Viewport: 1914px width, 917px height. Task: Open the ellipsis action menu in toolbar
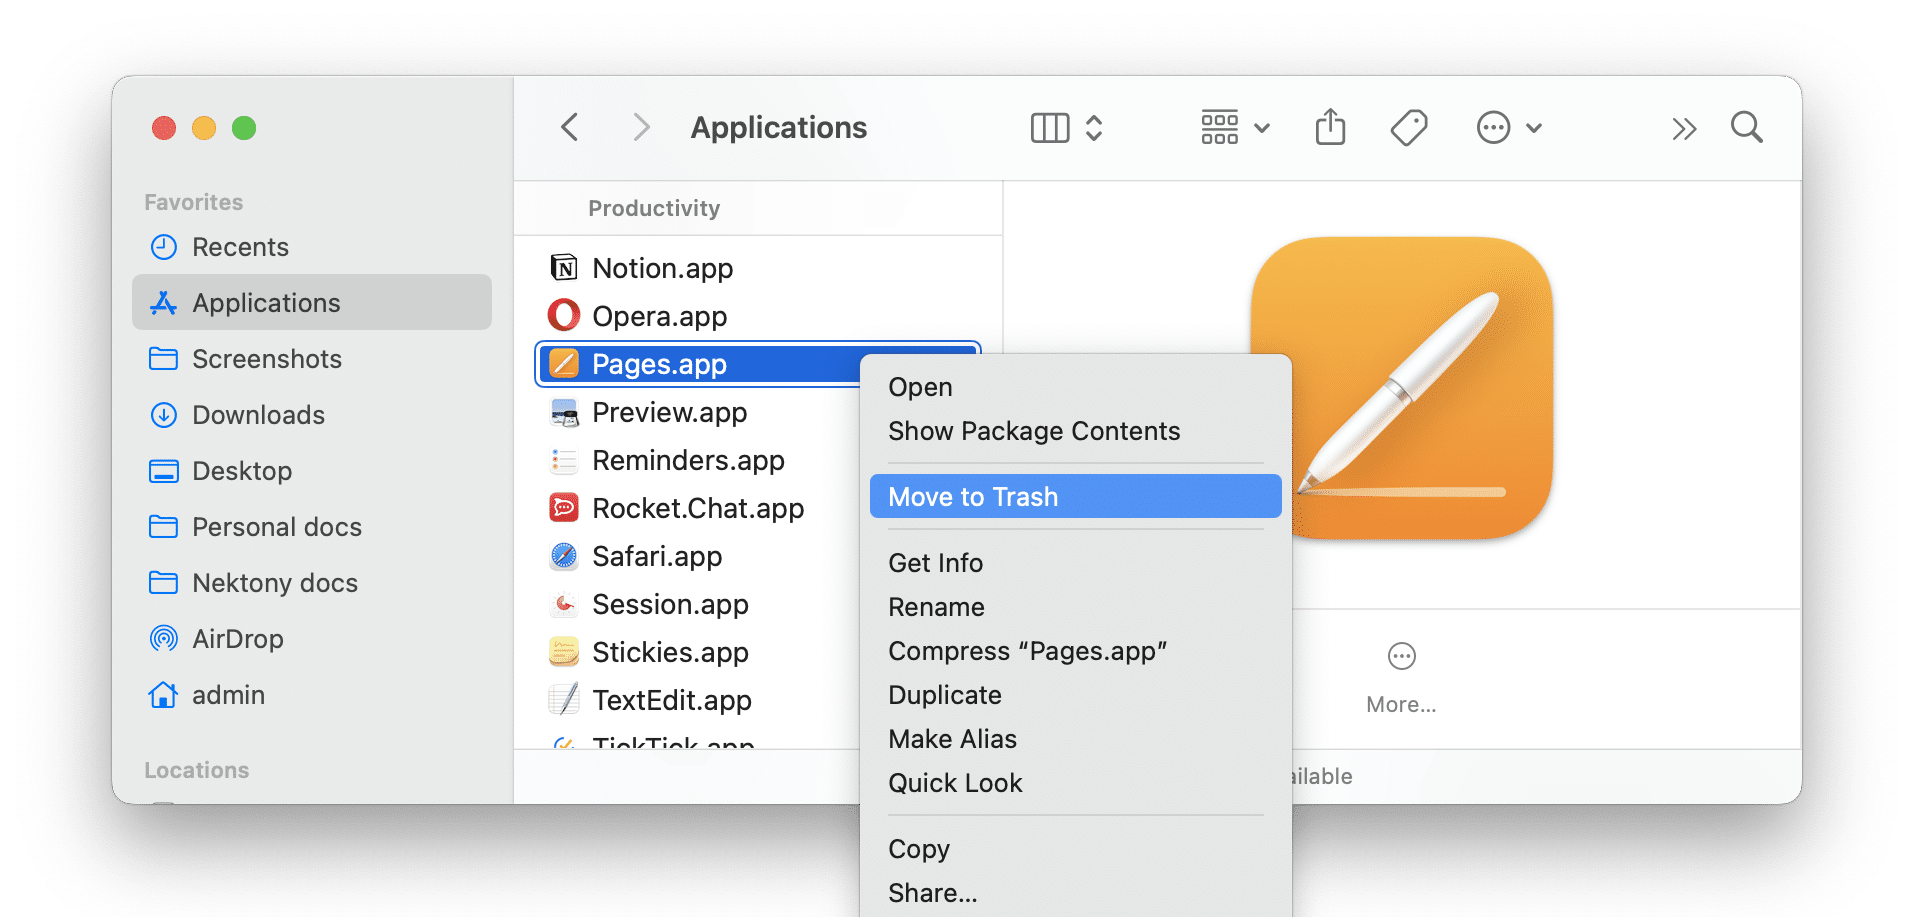coord(1509,127)
